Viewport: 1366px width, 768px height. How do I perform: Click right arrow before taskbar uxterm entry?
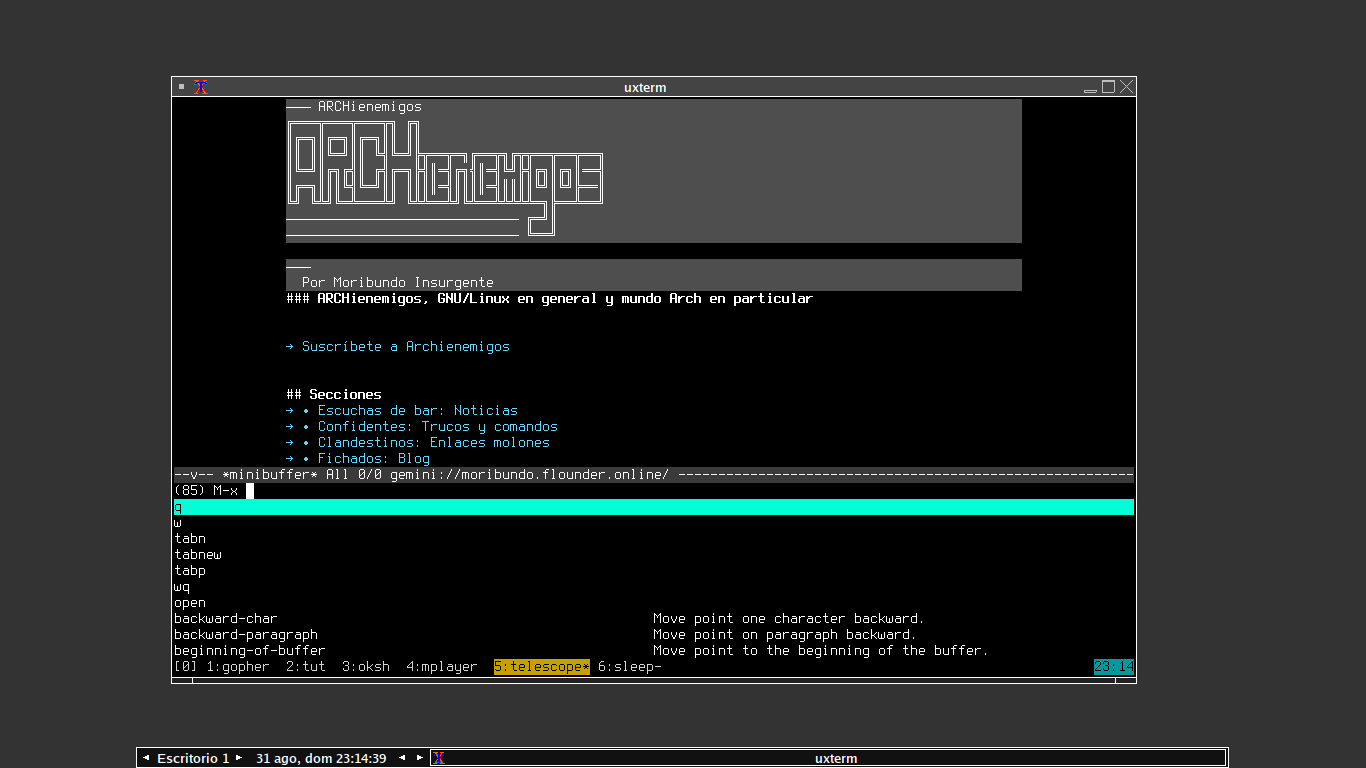[x=420, y=758]
